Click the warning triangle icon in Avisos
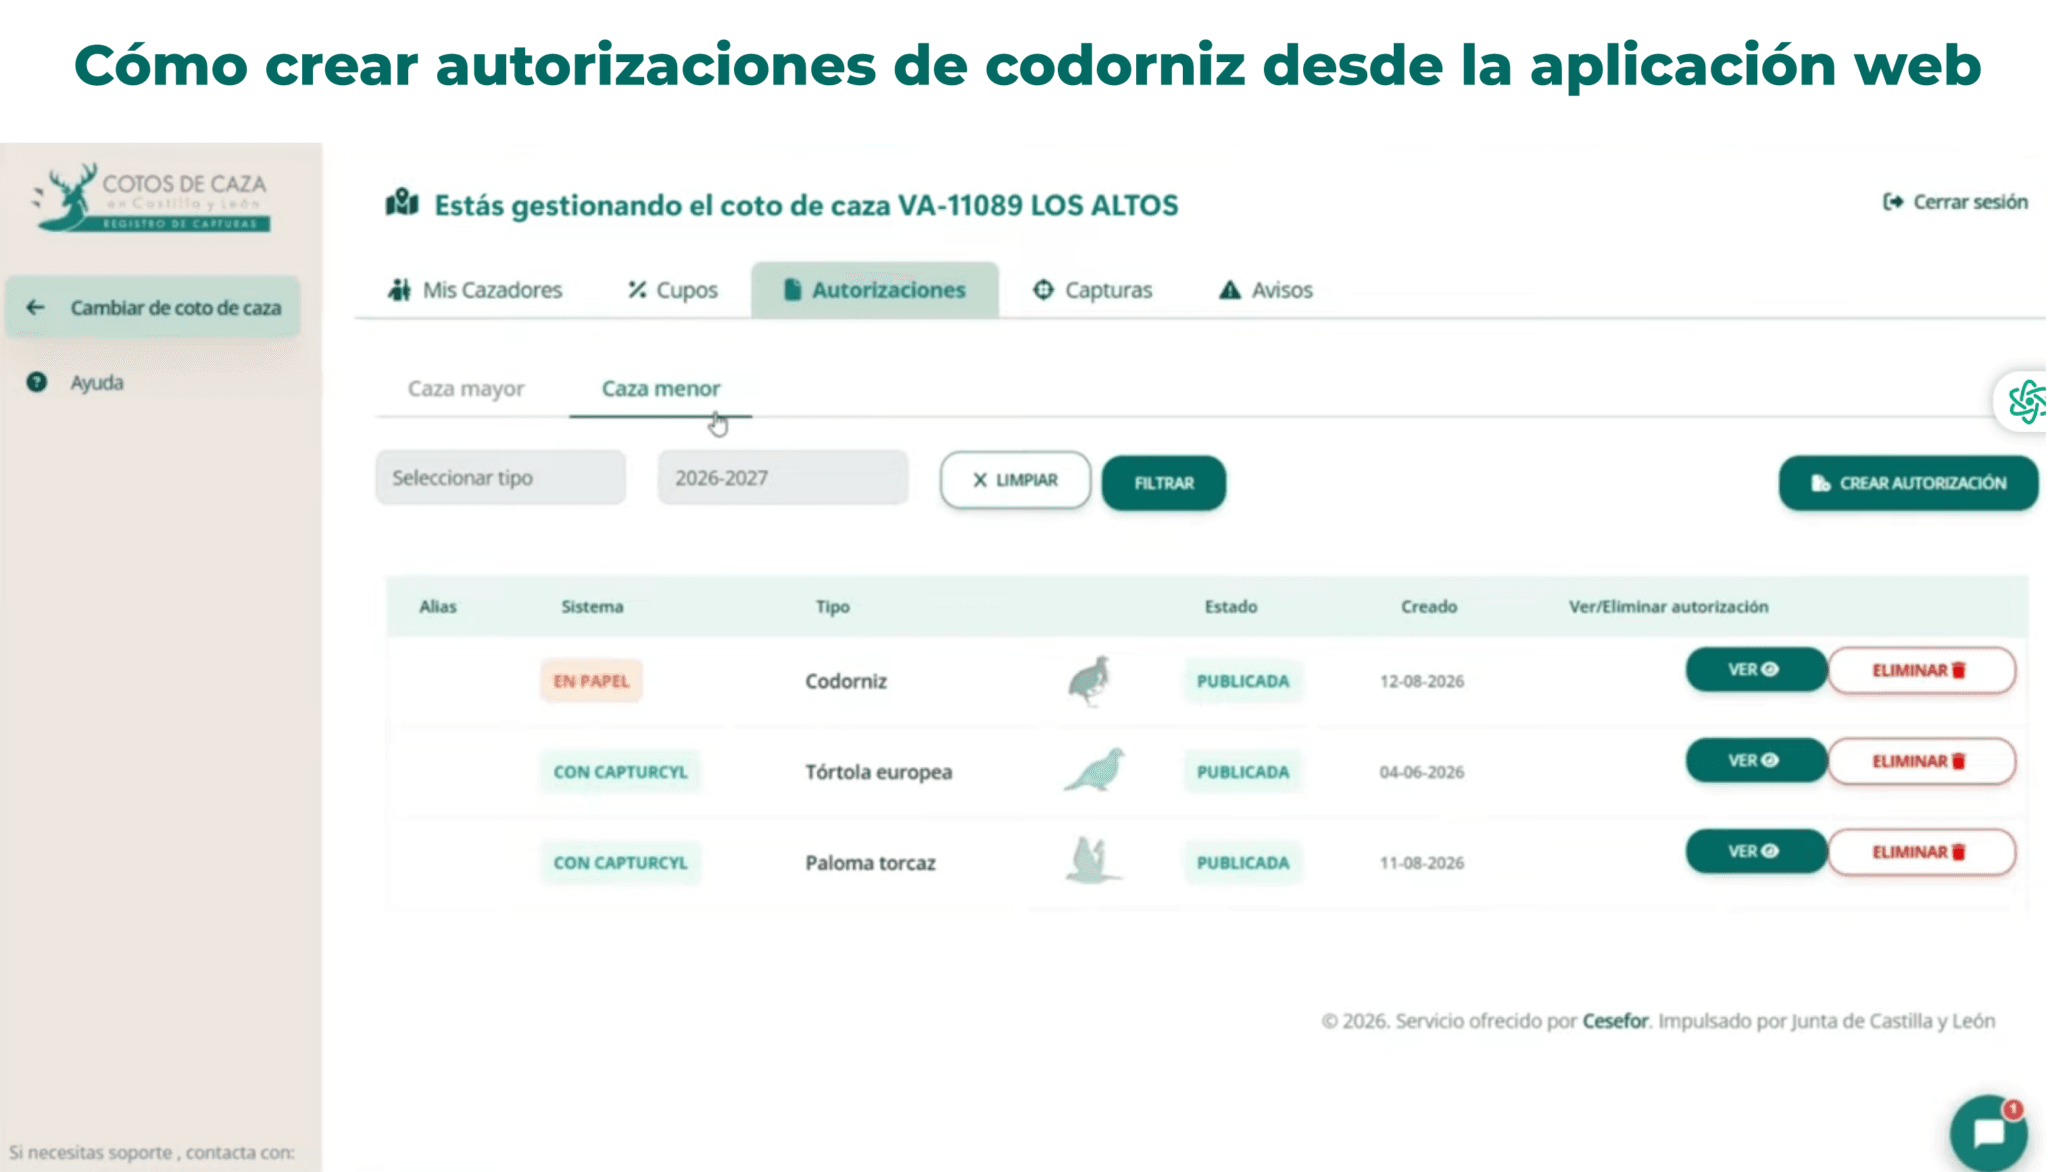 (x=1229, y=290)
